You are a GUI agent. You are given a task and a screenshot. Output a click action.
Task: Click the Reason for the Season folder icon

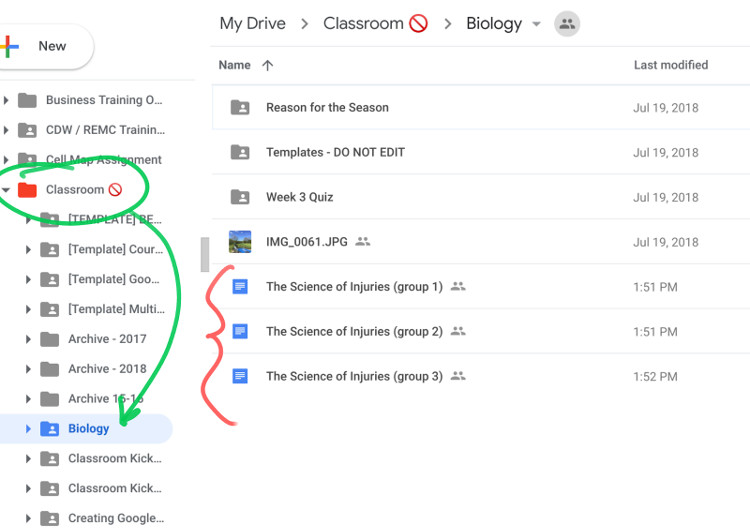click(240, 107)
